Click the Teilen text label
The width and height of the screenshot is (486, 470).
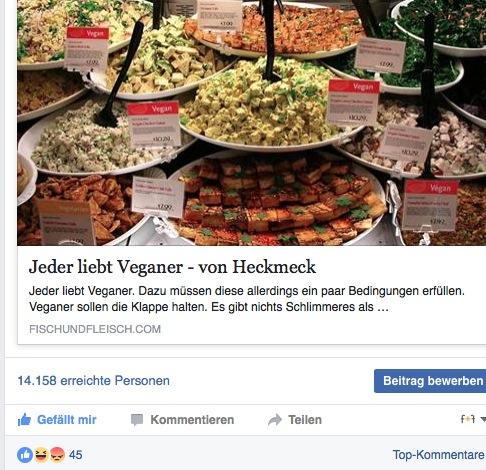tap(305, 420)
